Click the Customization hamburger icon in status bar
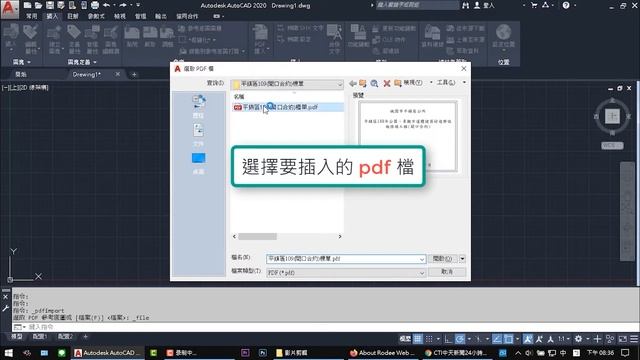The height and width of the screenshot is (360, 640). [633, 339]
